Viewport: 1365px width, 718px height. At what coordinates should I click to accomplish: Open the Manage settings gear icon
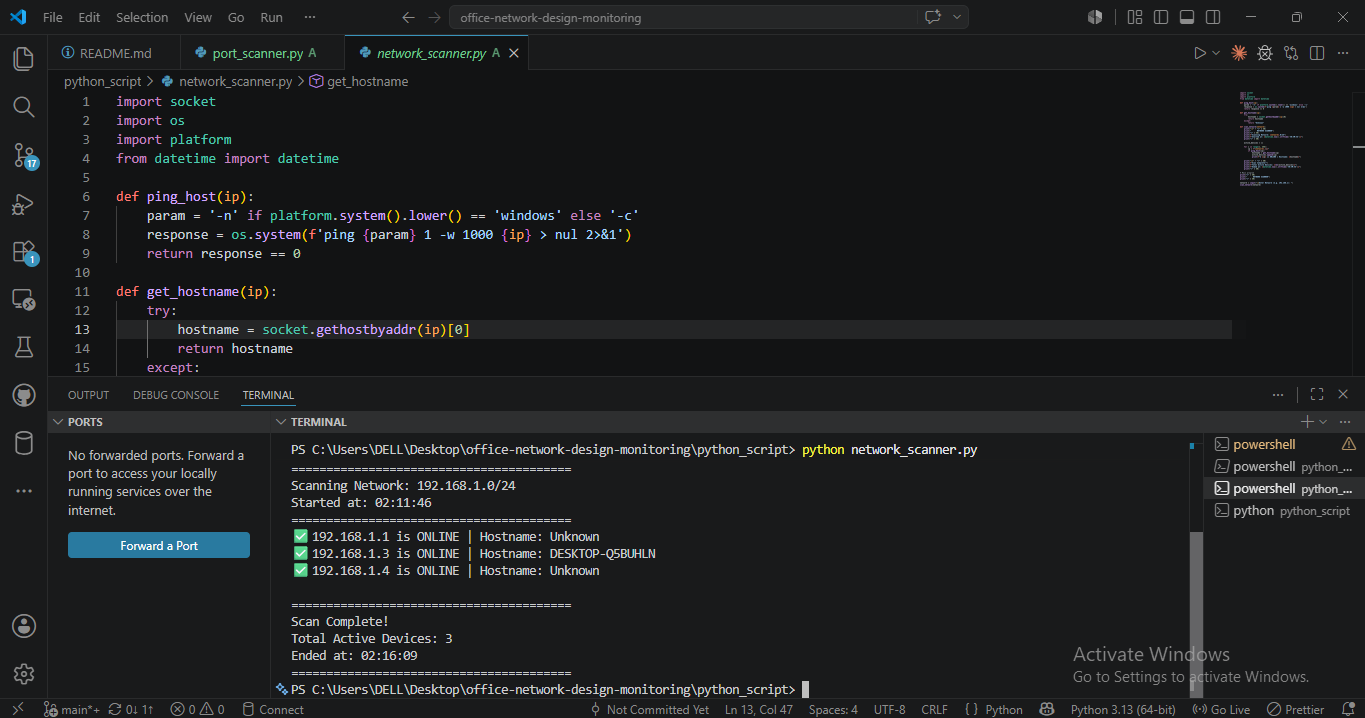[24, 673]
